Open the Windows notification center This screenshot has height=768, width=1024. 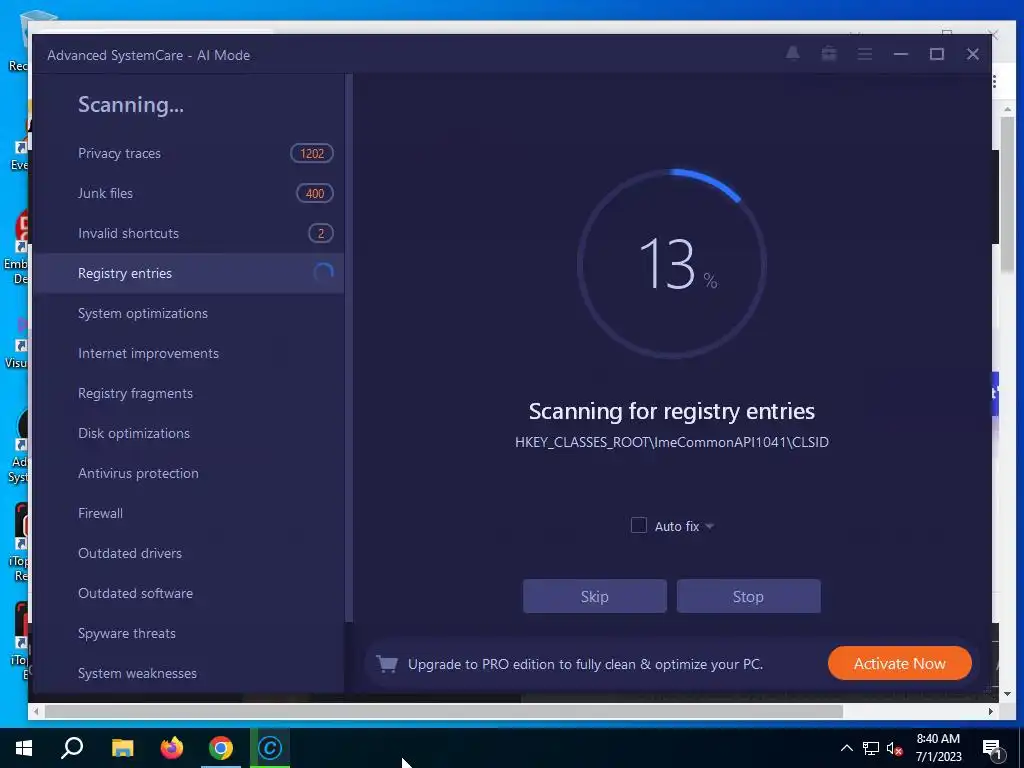point(992,749)
